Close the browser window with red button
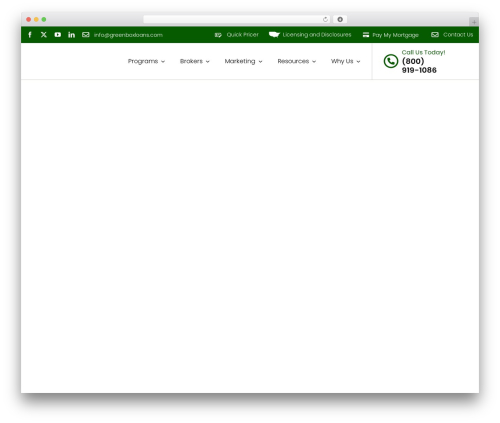Image resolution: width=500 pixels, height=423 pixels. coord(29,19)
